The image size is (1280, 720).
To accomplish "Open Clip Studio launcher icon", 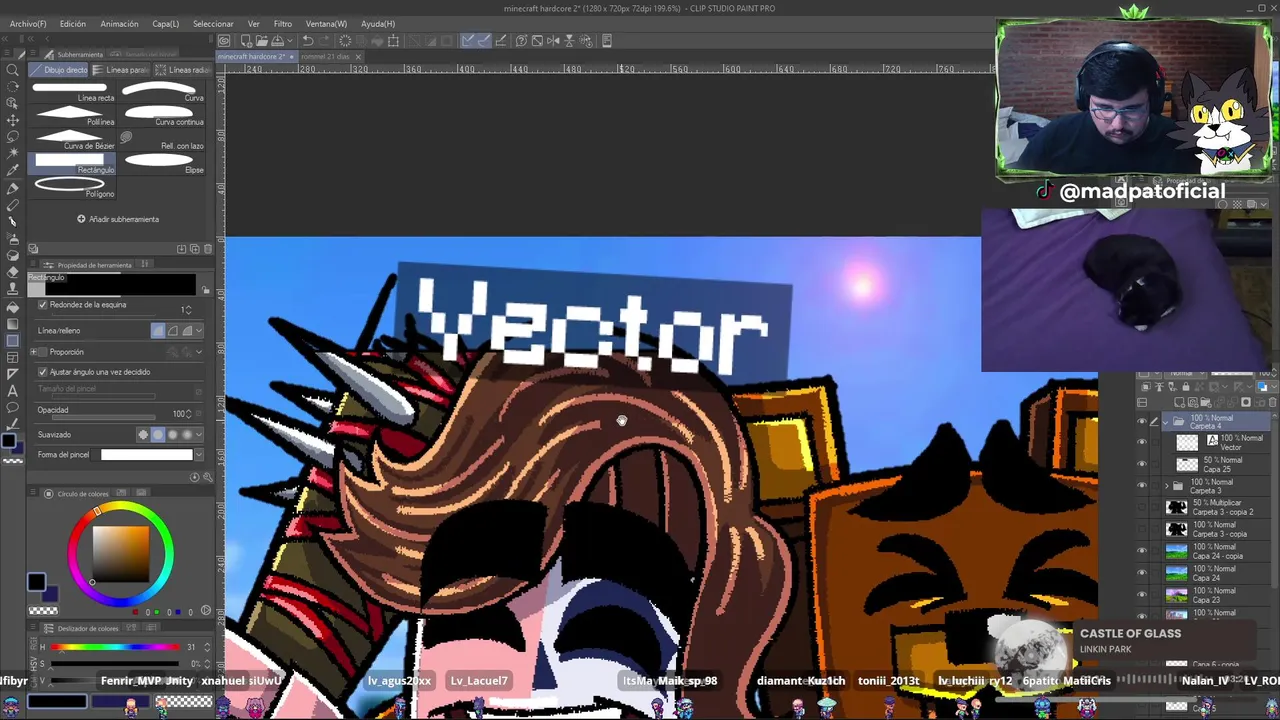I will click(x=224, y=41).
